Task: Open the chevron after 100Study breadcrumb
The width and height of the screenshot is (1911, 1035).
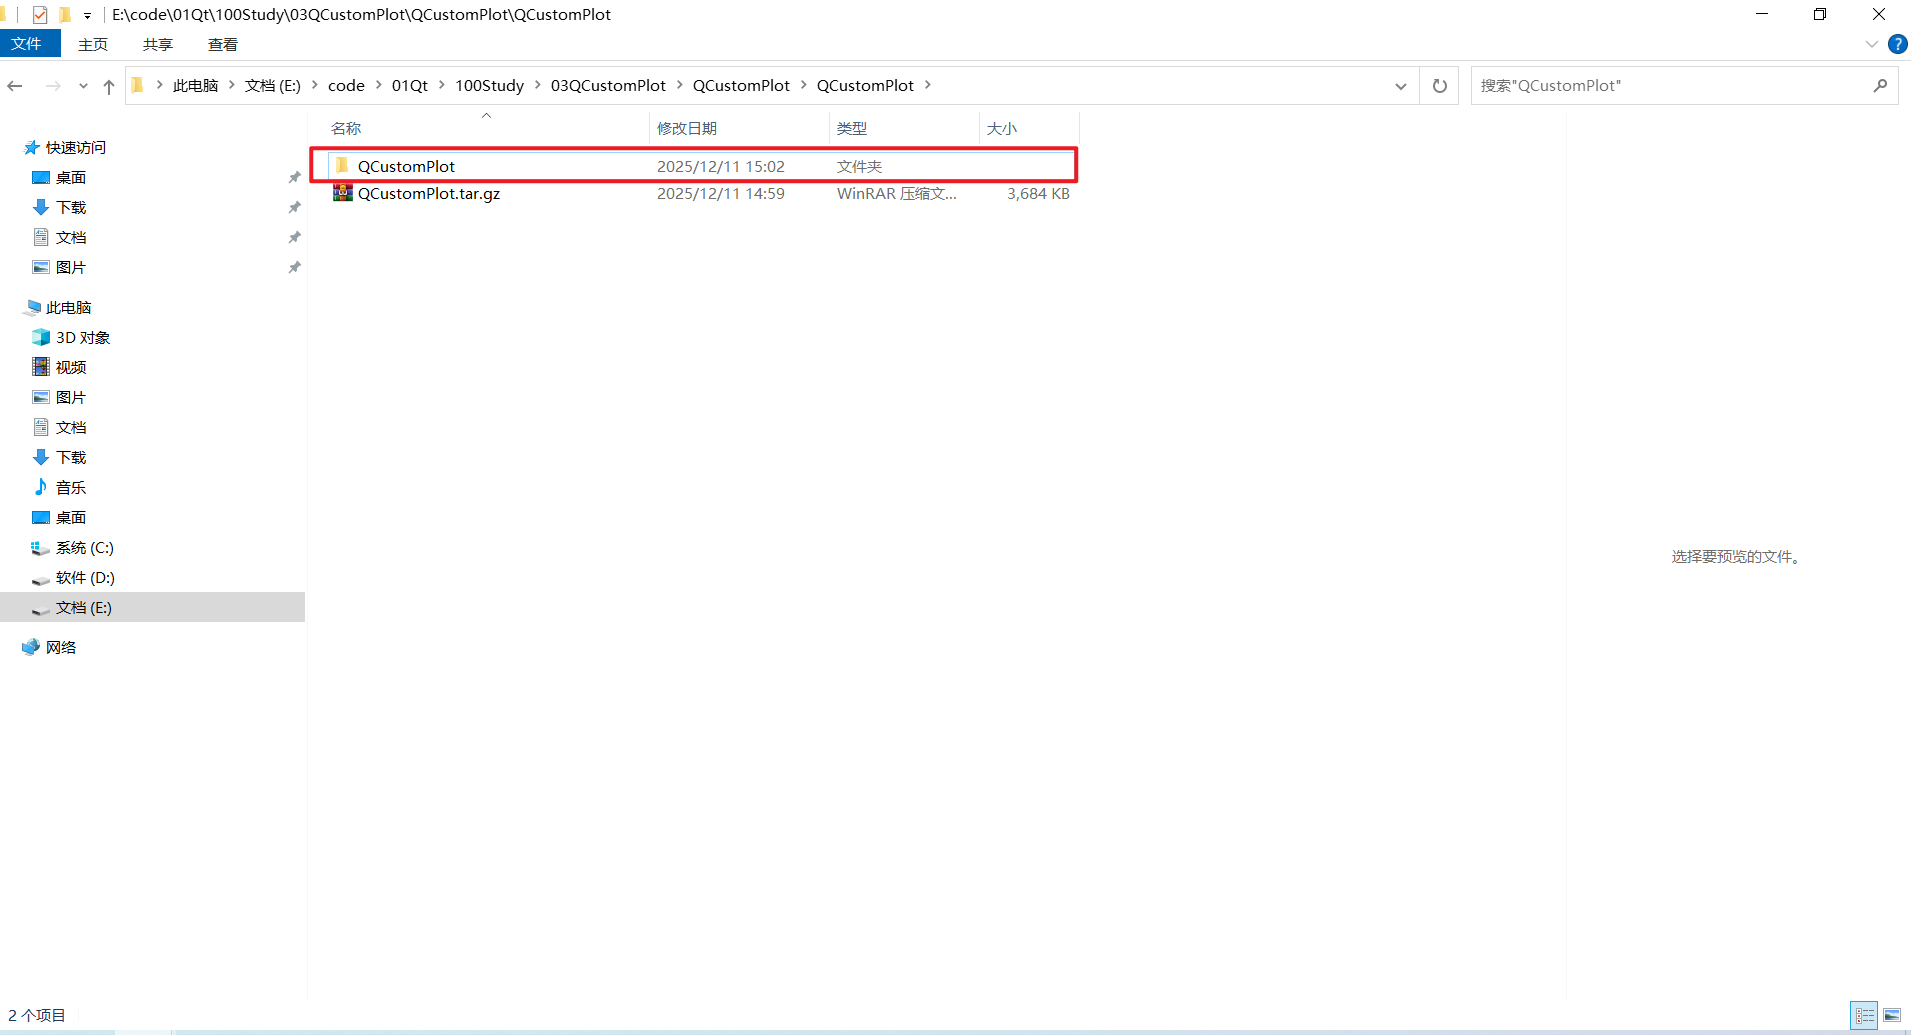Action: click(x=538, y=85)
